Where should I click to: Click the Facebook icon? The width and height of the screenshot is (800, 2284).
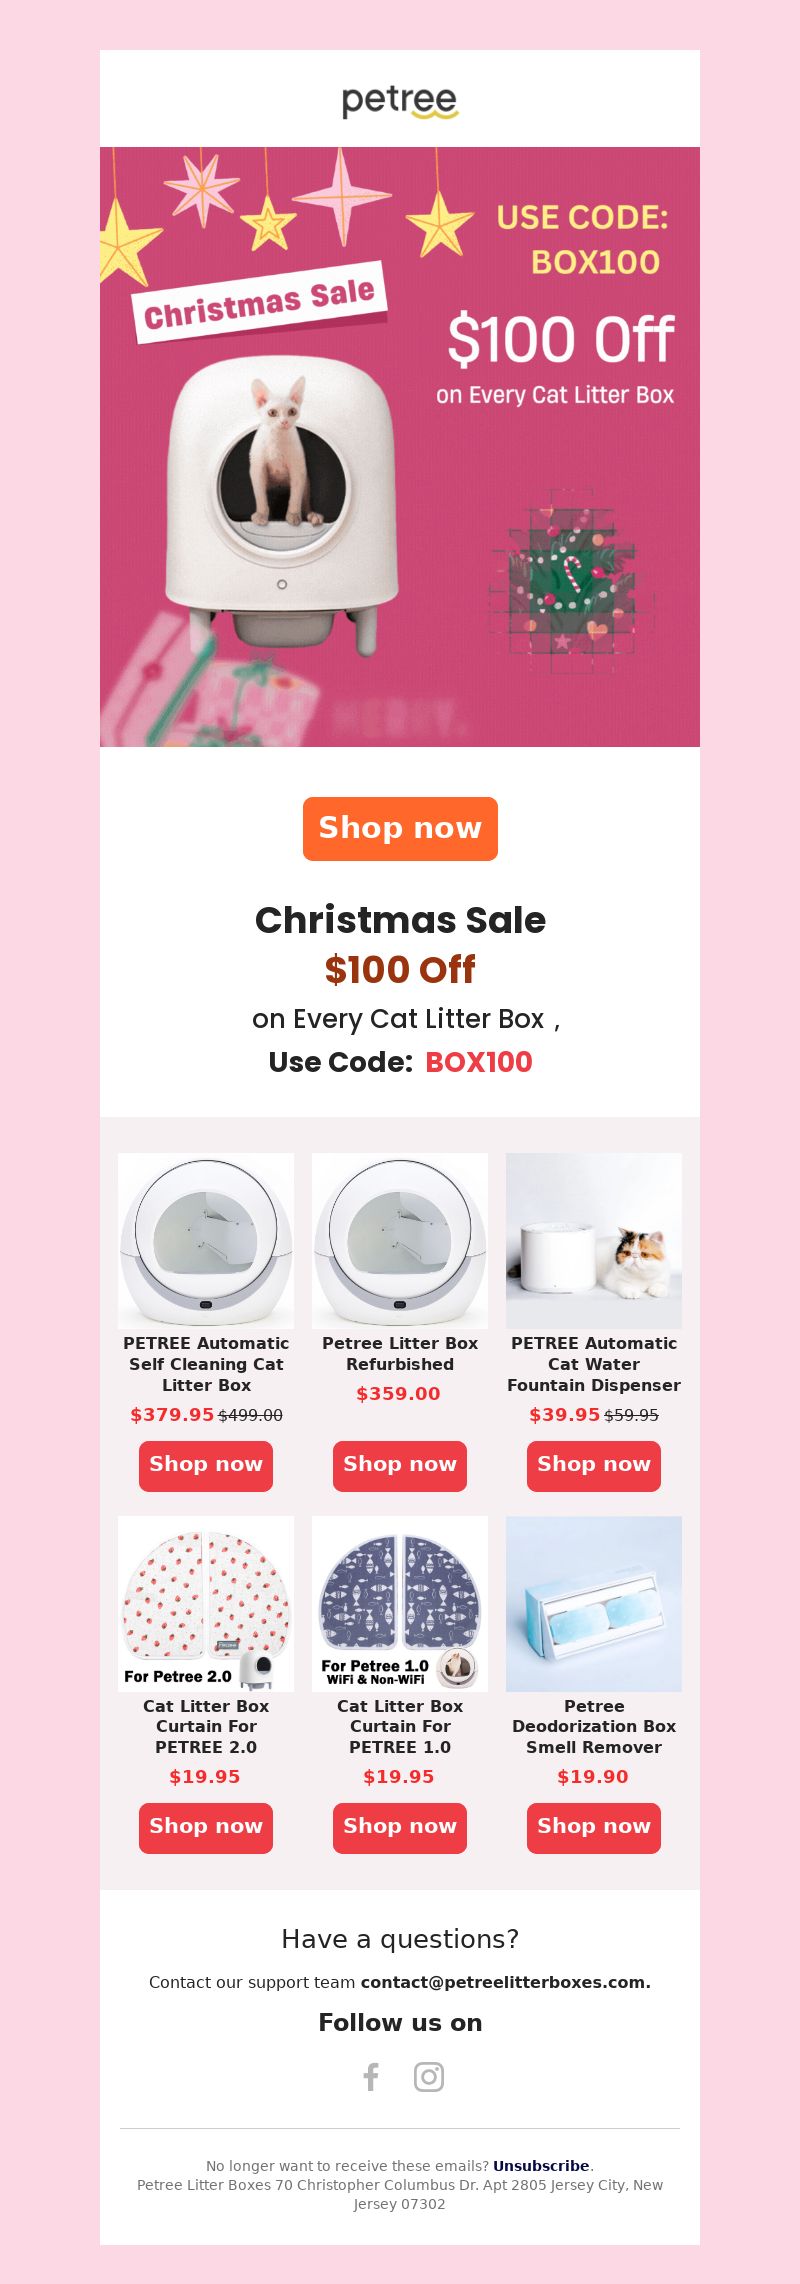click(371, 2077)
